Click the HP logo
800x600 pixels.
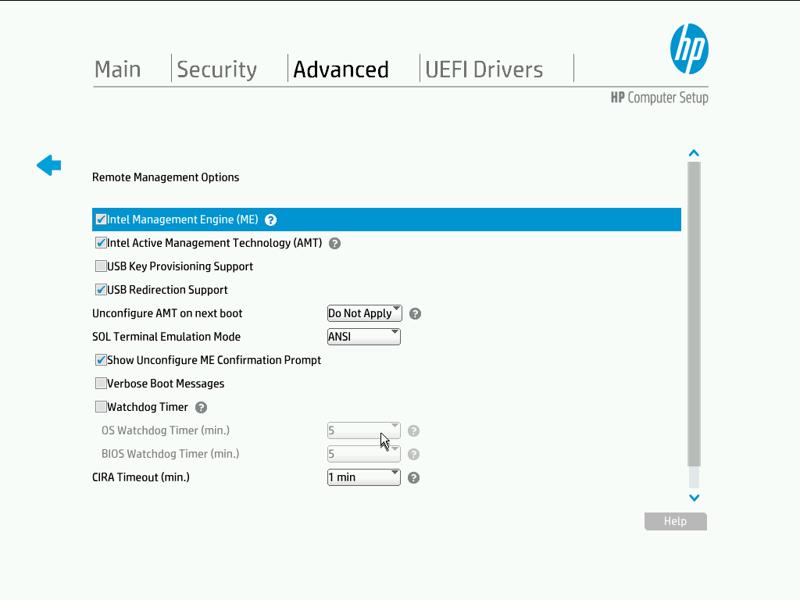(688, 48)
